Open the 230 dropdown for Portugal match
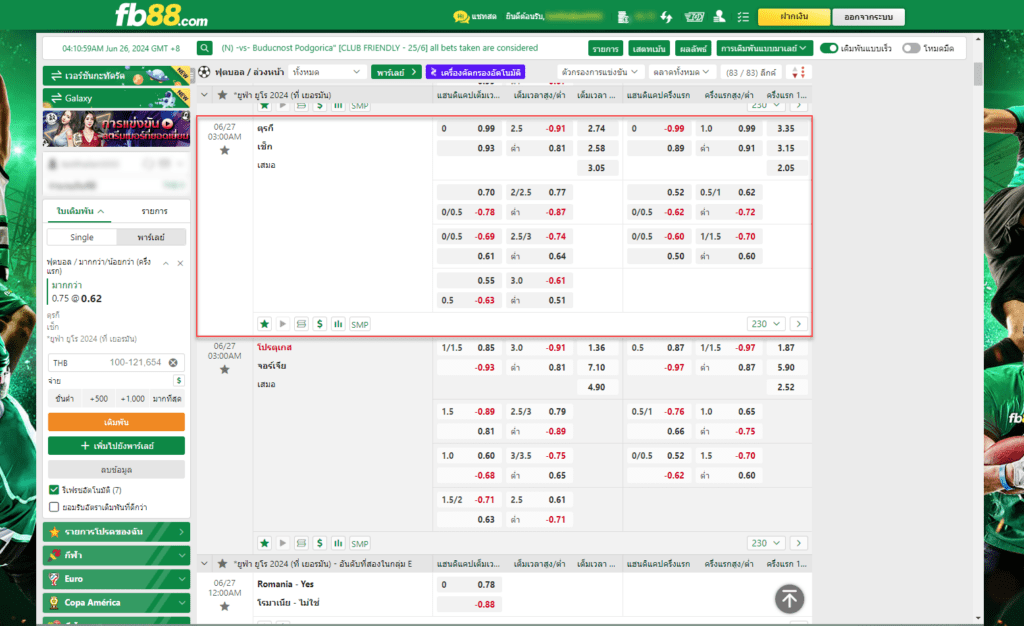The image size is (1024, 626). 765,543
